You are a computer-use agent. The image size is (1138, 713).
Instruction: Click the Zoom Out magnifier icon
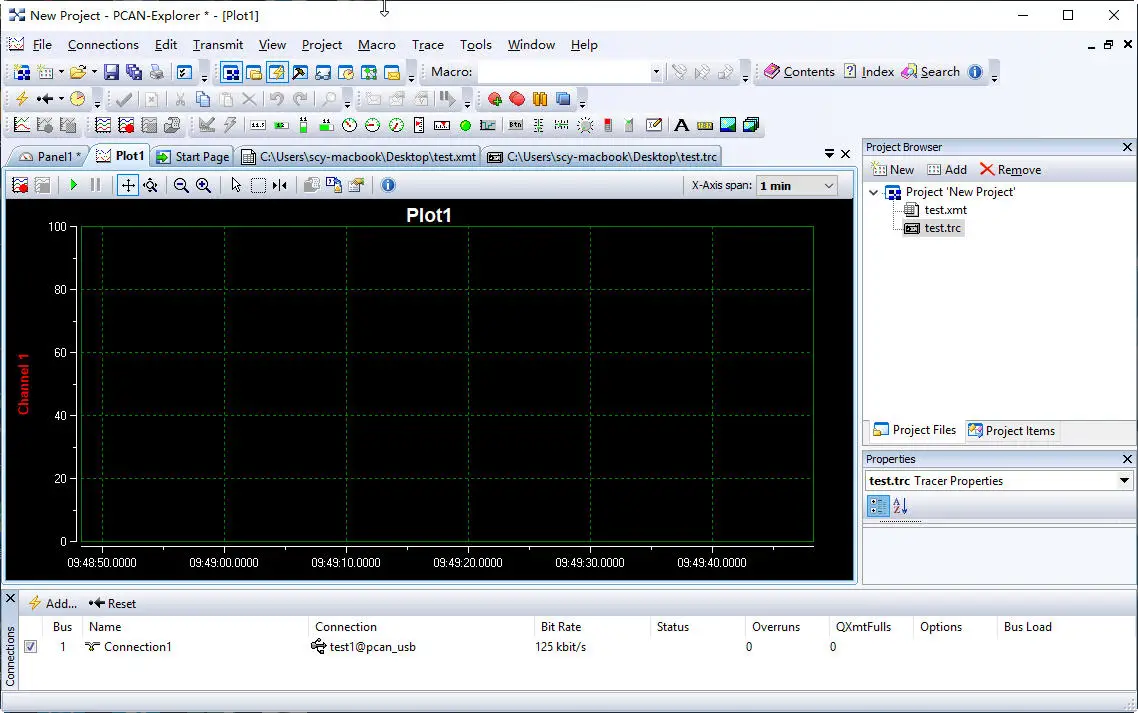pos(181,185)
